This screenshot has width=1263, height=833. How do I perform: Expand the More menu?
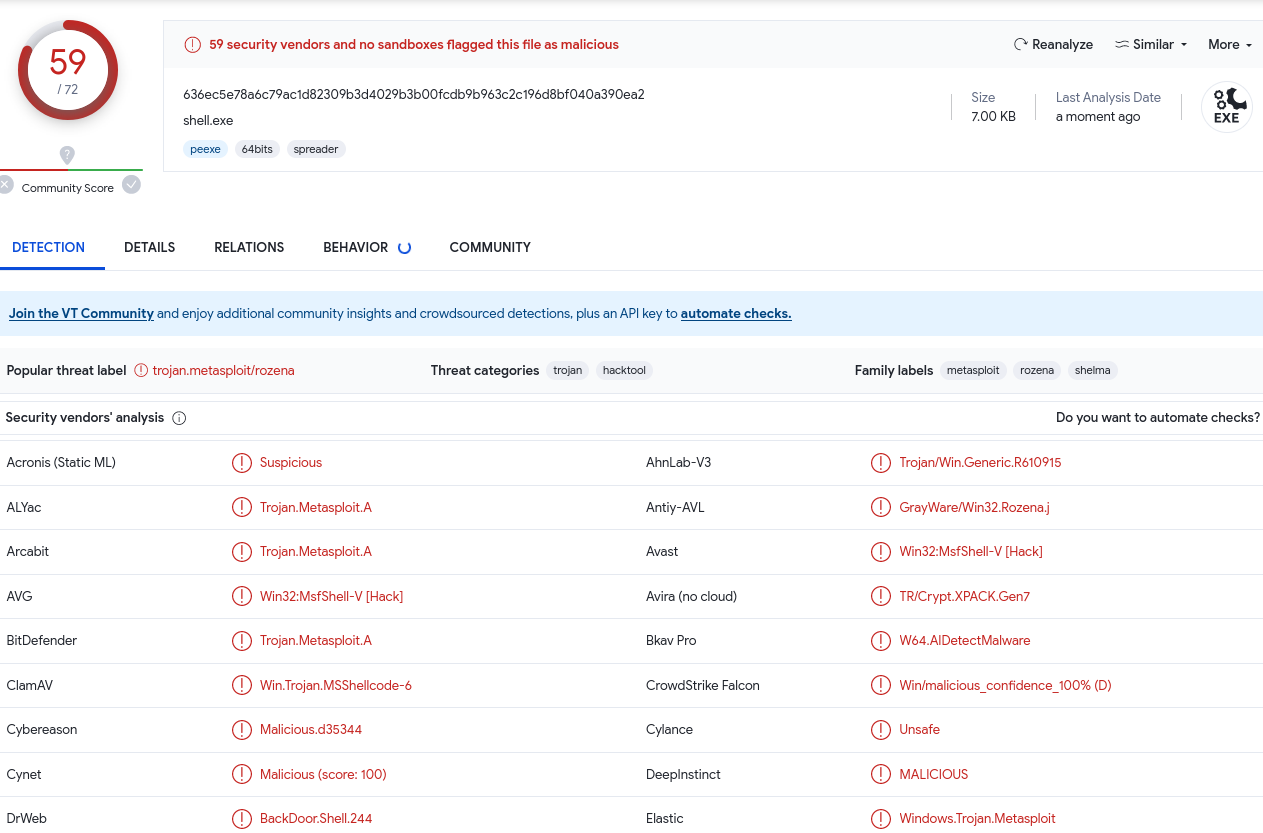[x=1229, y=45]
